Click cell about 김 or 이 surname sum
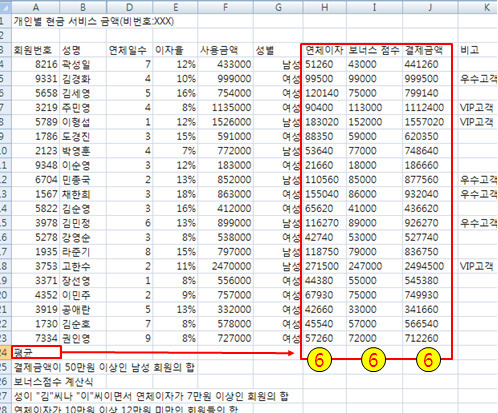Screen dimensions: 498x413 [x=151, y=396]
